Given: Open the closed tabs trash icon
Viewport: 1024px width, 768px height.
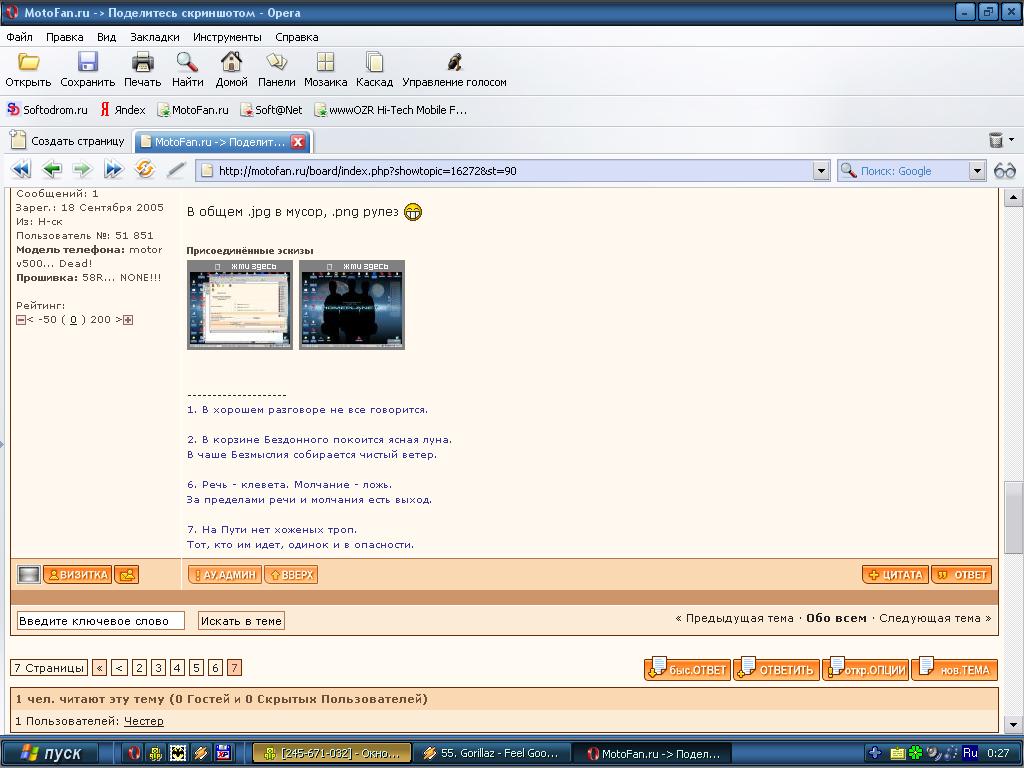Looking at the screenshot, I should click(996, 140).
